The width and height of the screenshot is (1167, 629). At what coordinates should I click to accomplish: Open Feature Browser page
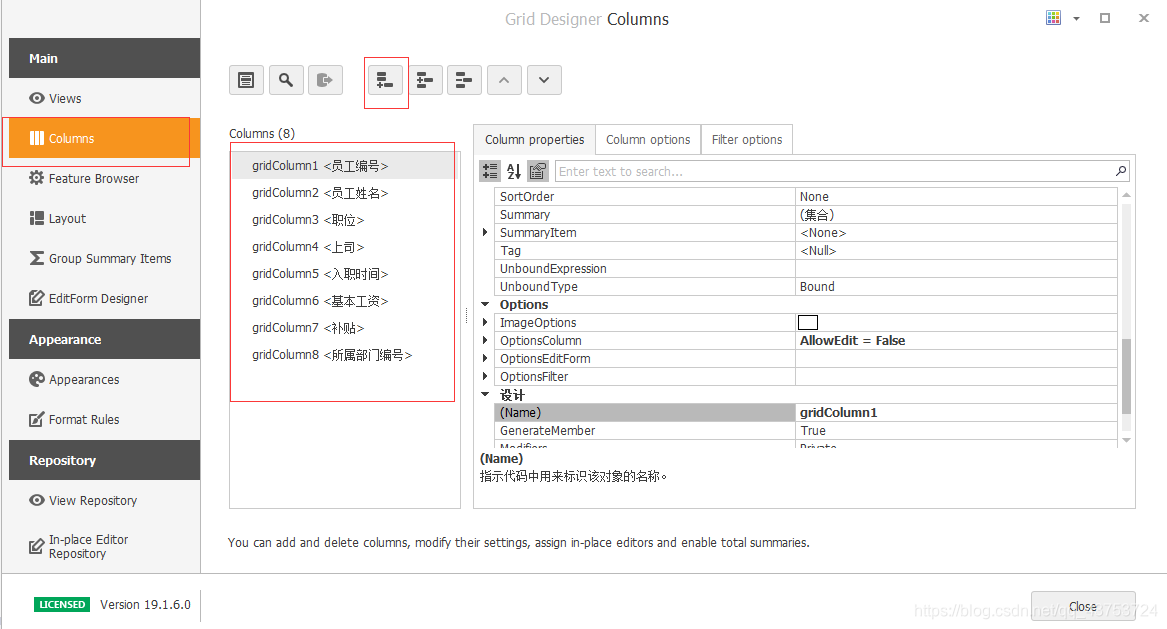click(104, 179)
